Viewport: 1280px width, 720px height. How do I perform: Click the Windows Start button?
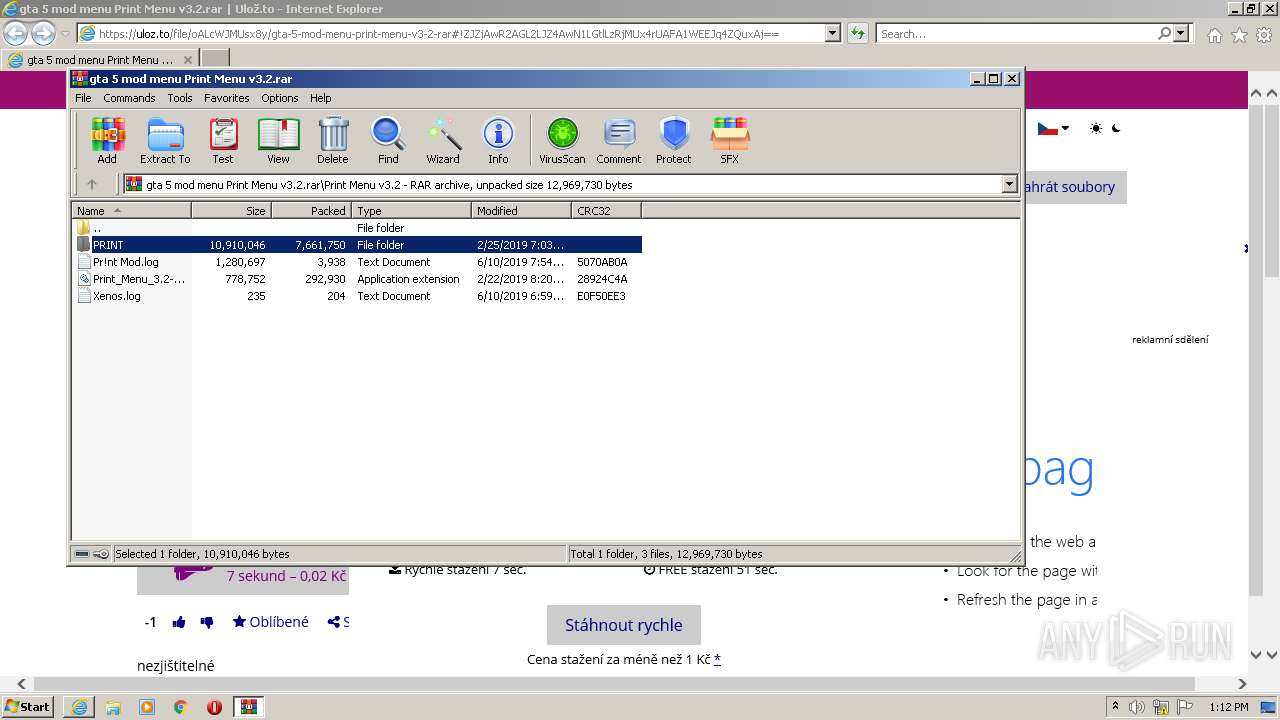(29, 707)
